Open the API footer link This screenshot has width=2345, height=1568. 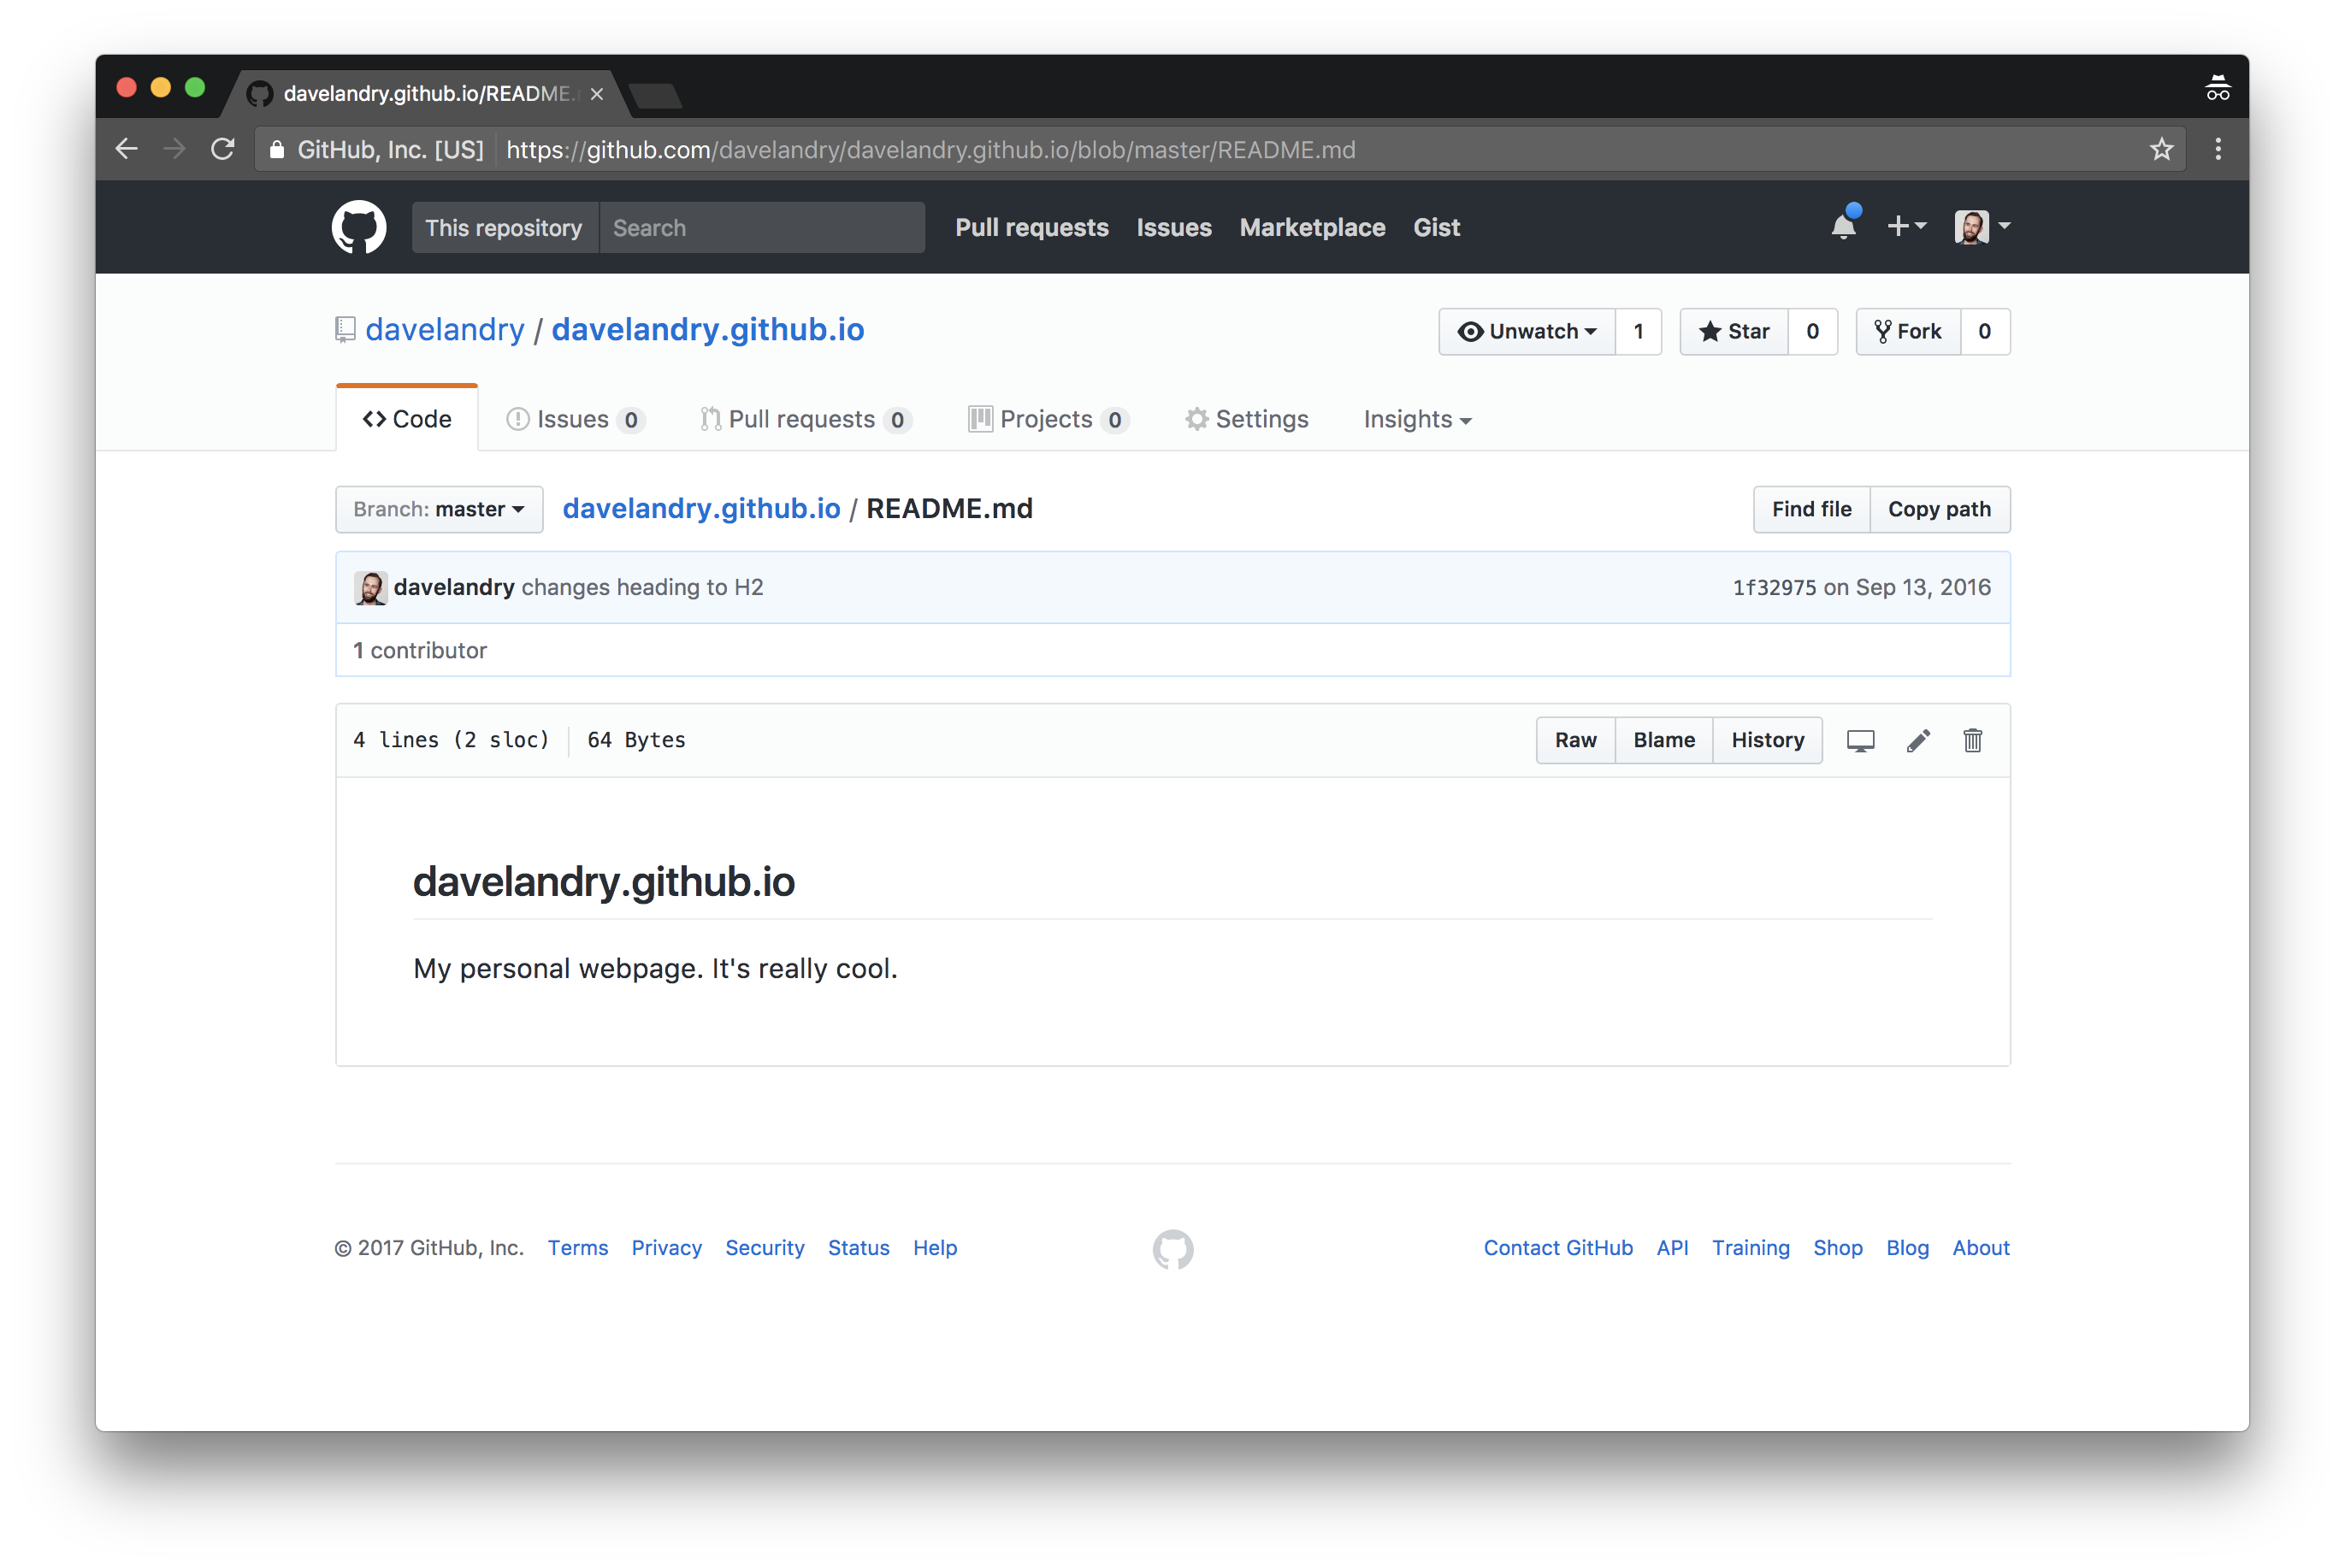[x=1672, y=1248]
